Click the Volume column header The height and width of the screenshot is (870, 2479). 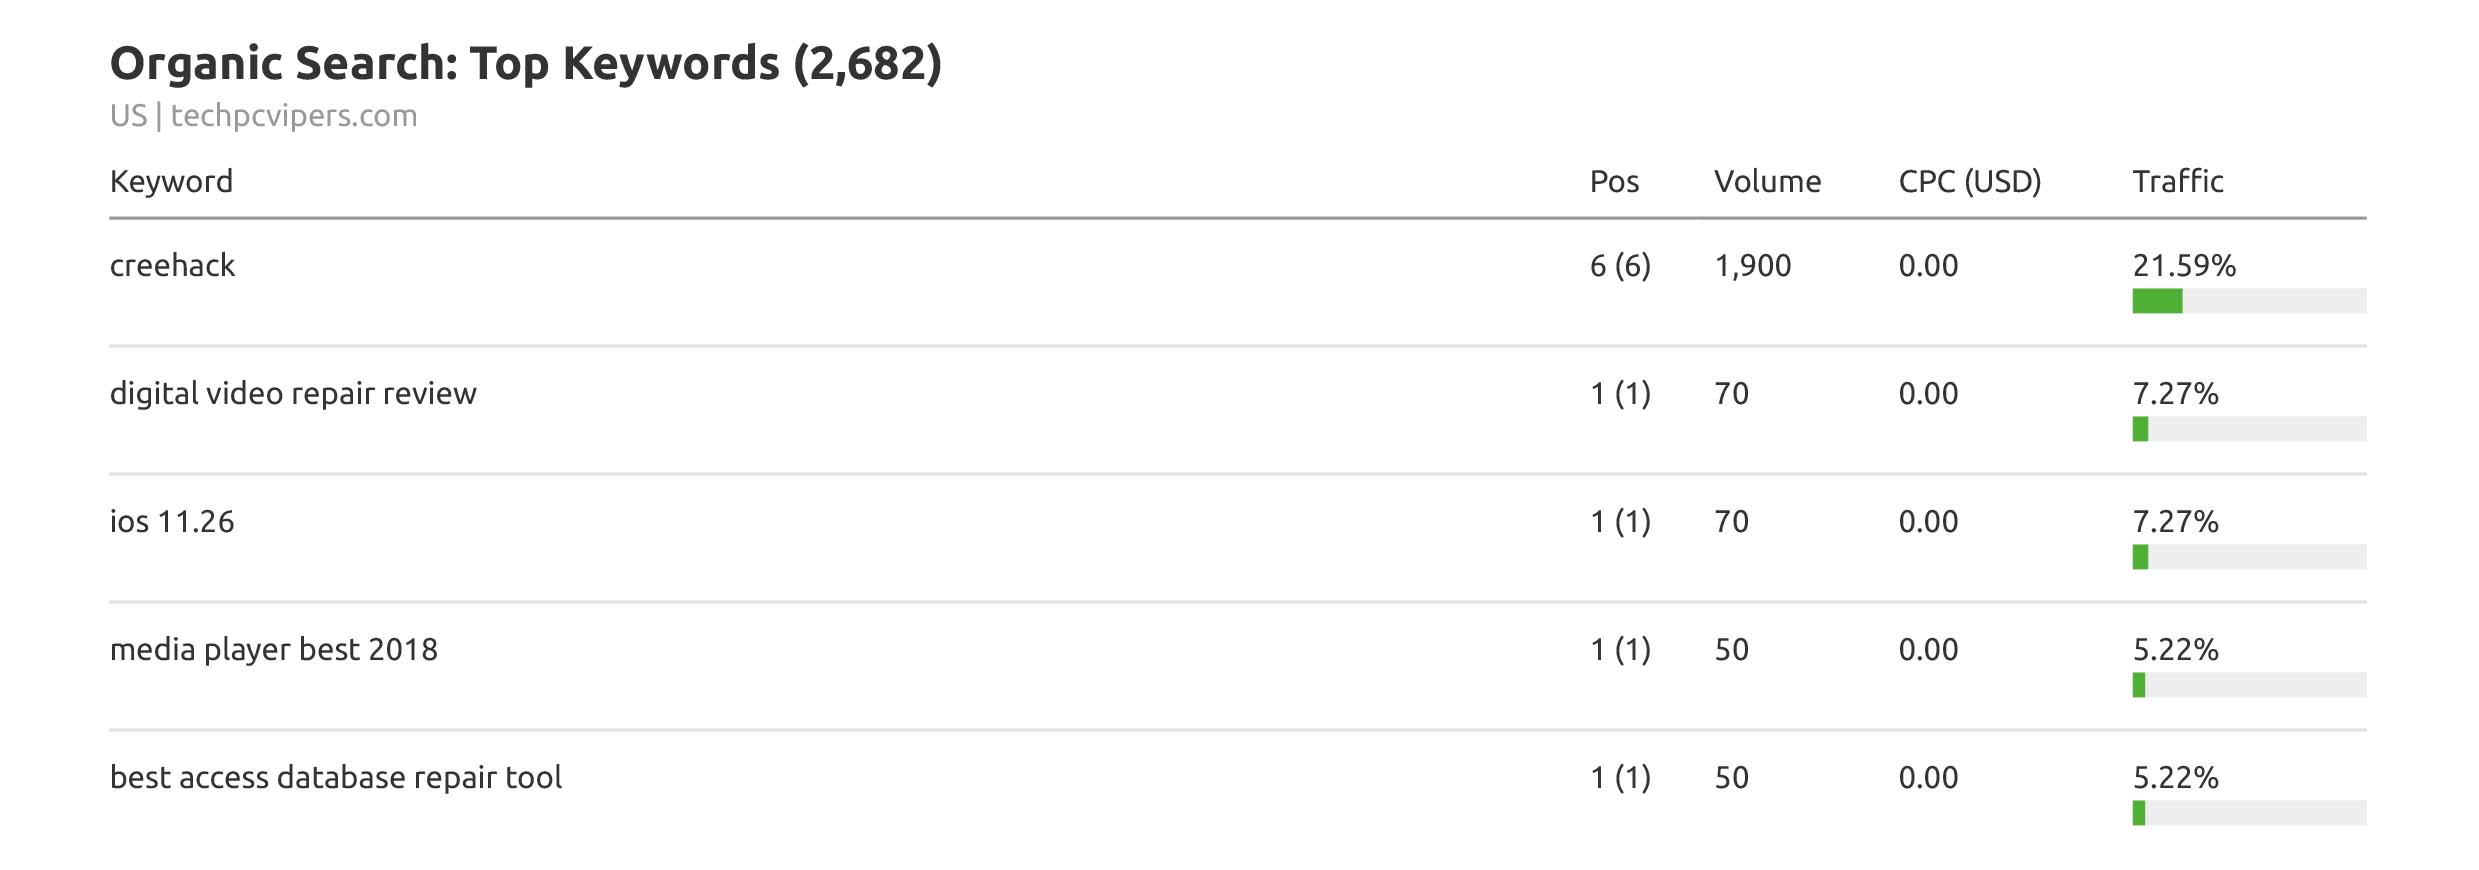(1767, 182)
